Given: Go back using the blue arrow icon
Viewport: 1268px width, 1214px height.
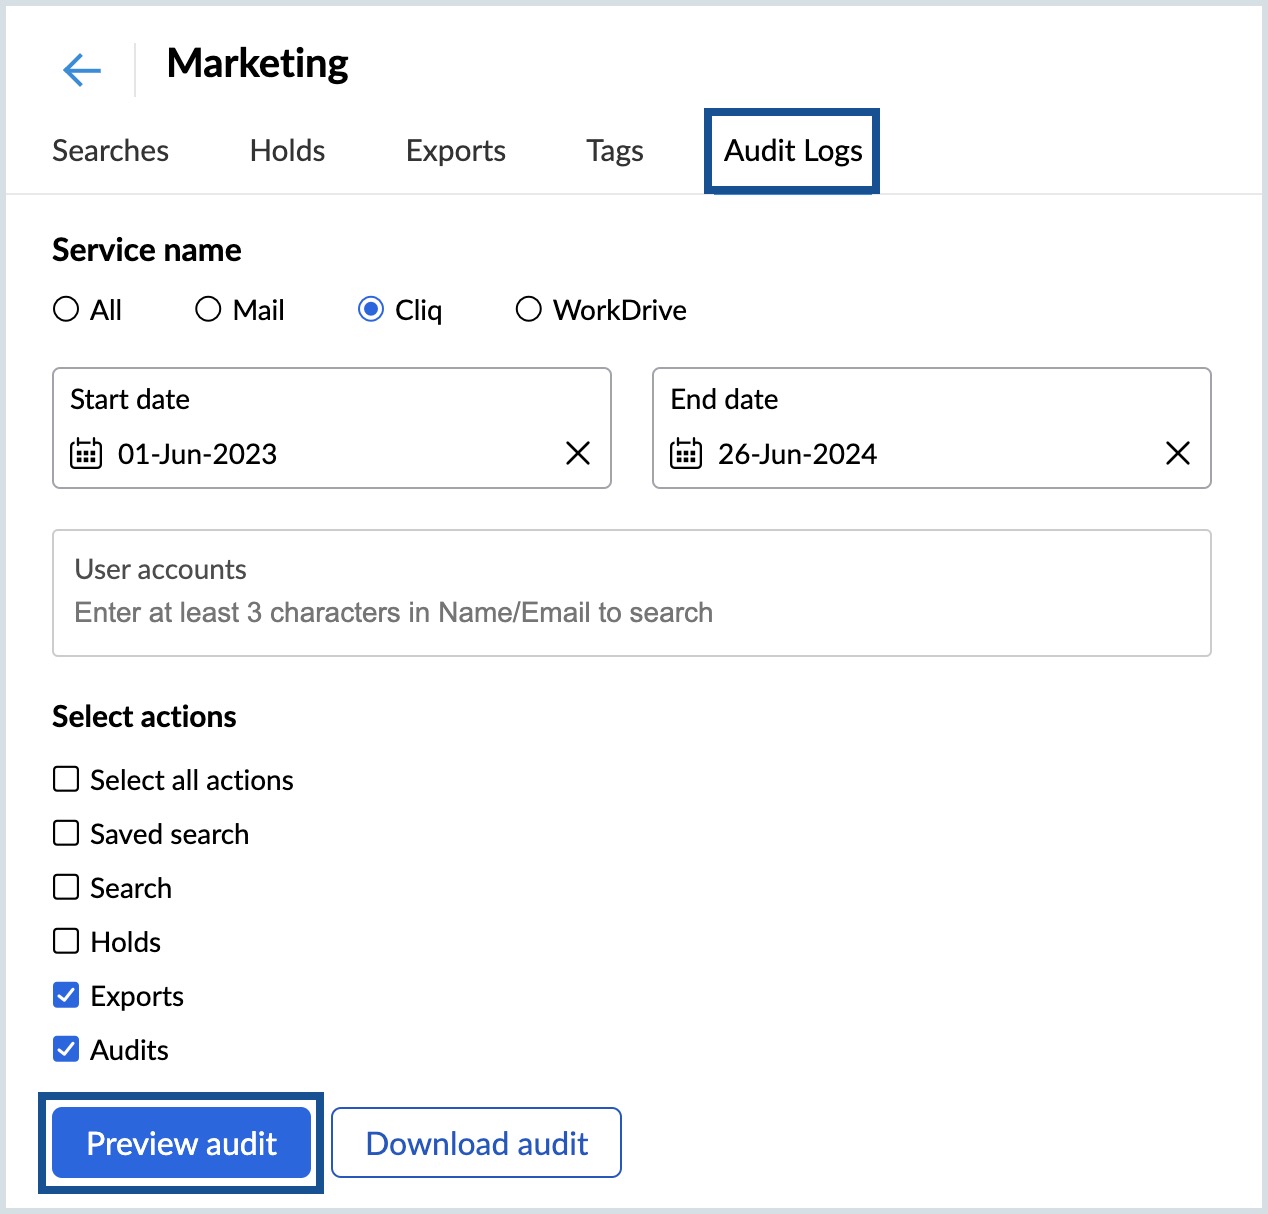Looking at the screenshot, I should pyautogui.click(x=82, y=70).
